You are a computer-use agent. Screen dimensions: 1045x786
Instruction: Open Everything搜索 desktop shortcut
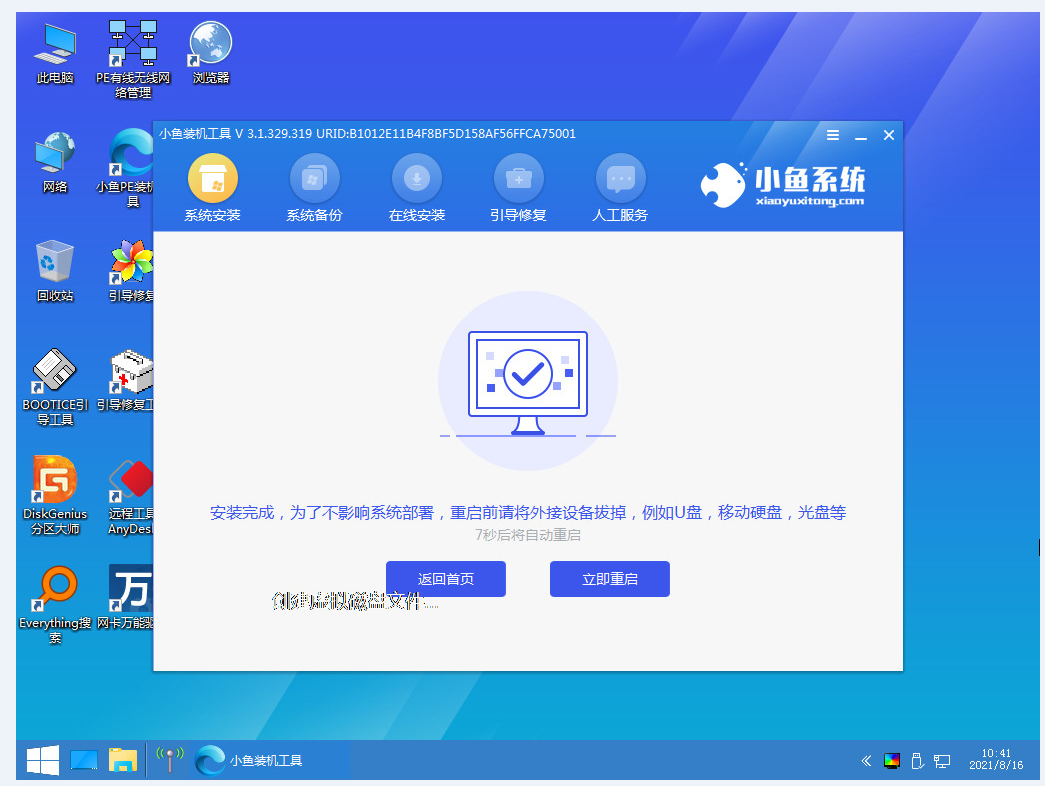(x=55, y=605)
